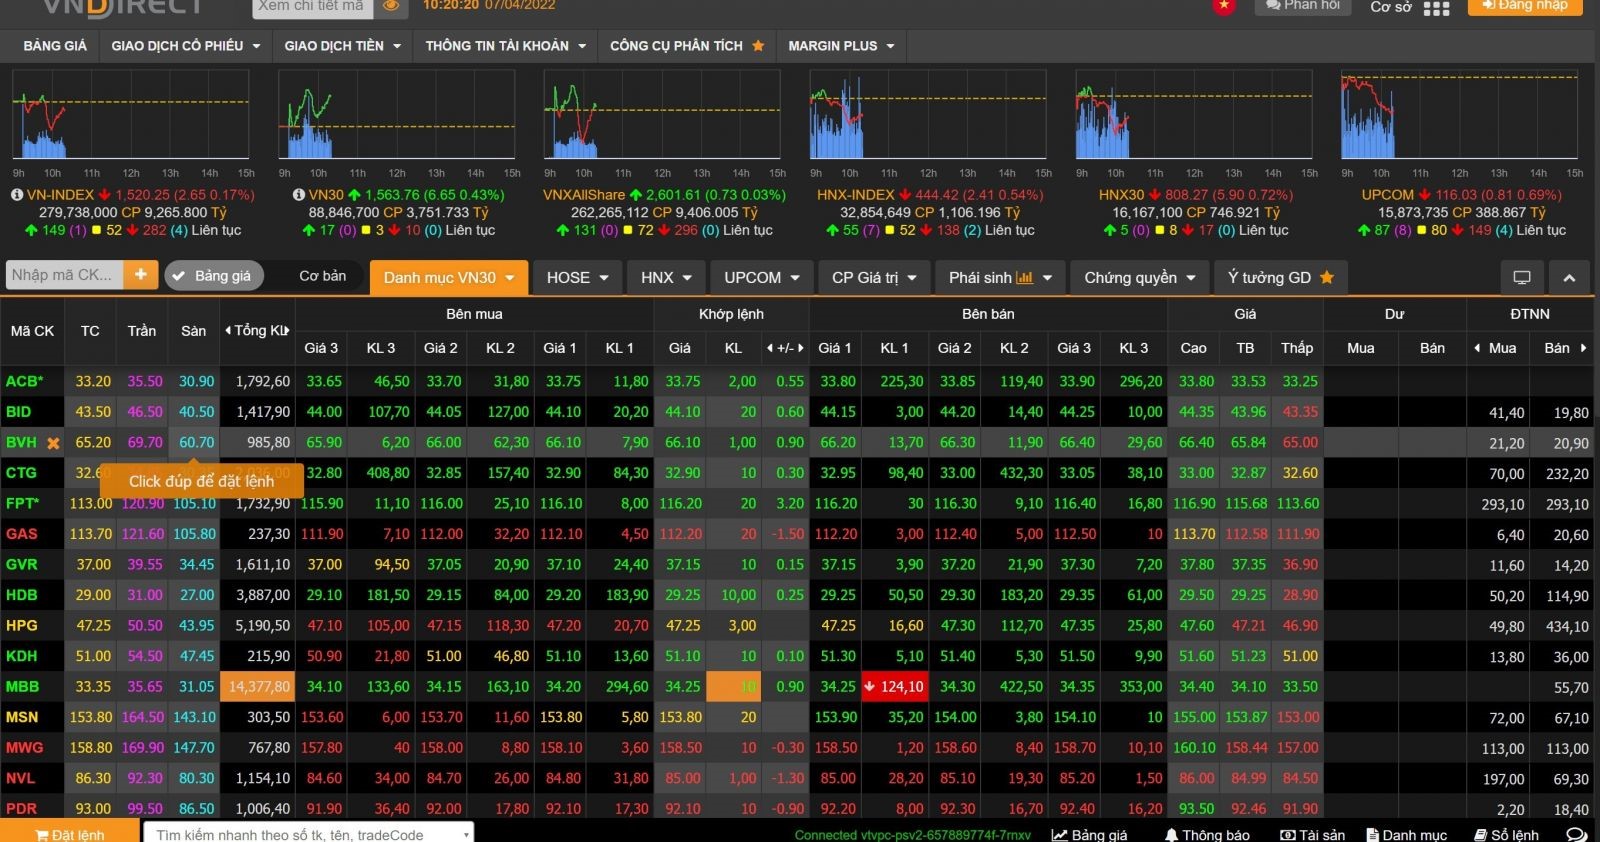This screenshot has width=1600, height=842.
Task: Collapse the index charts with the up chevron
Action: coord(1569,278)
